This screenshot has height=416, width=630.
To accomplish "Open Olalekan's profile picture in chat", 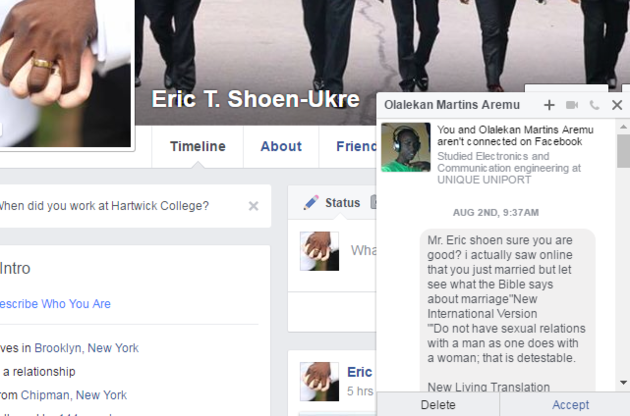I will [405, 147].
